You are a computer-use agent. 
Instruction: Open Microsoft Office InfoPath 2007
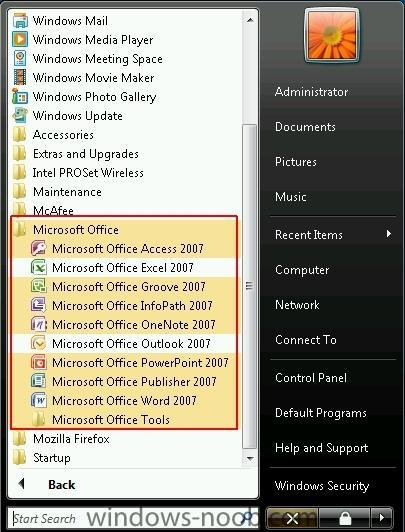[x=124, y=306]
